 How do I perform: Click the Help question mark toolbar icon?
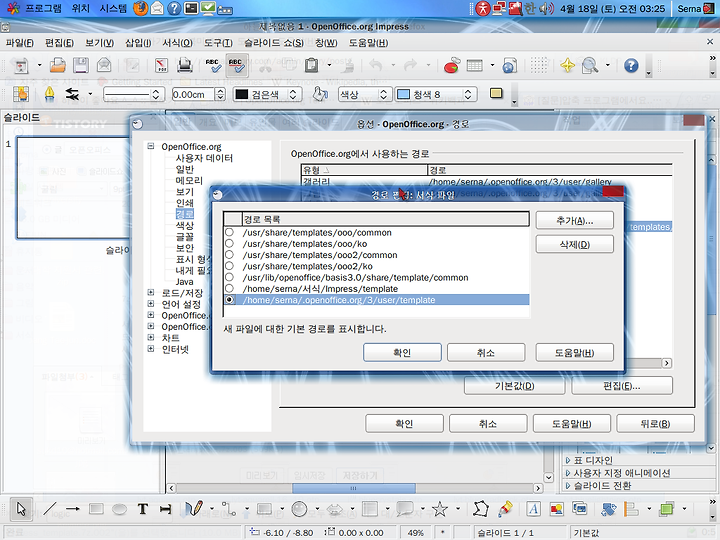(631, 66)
